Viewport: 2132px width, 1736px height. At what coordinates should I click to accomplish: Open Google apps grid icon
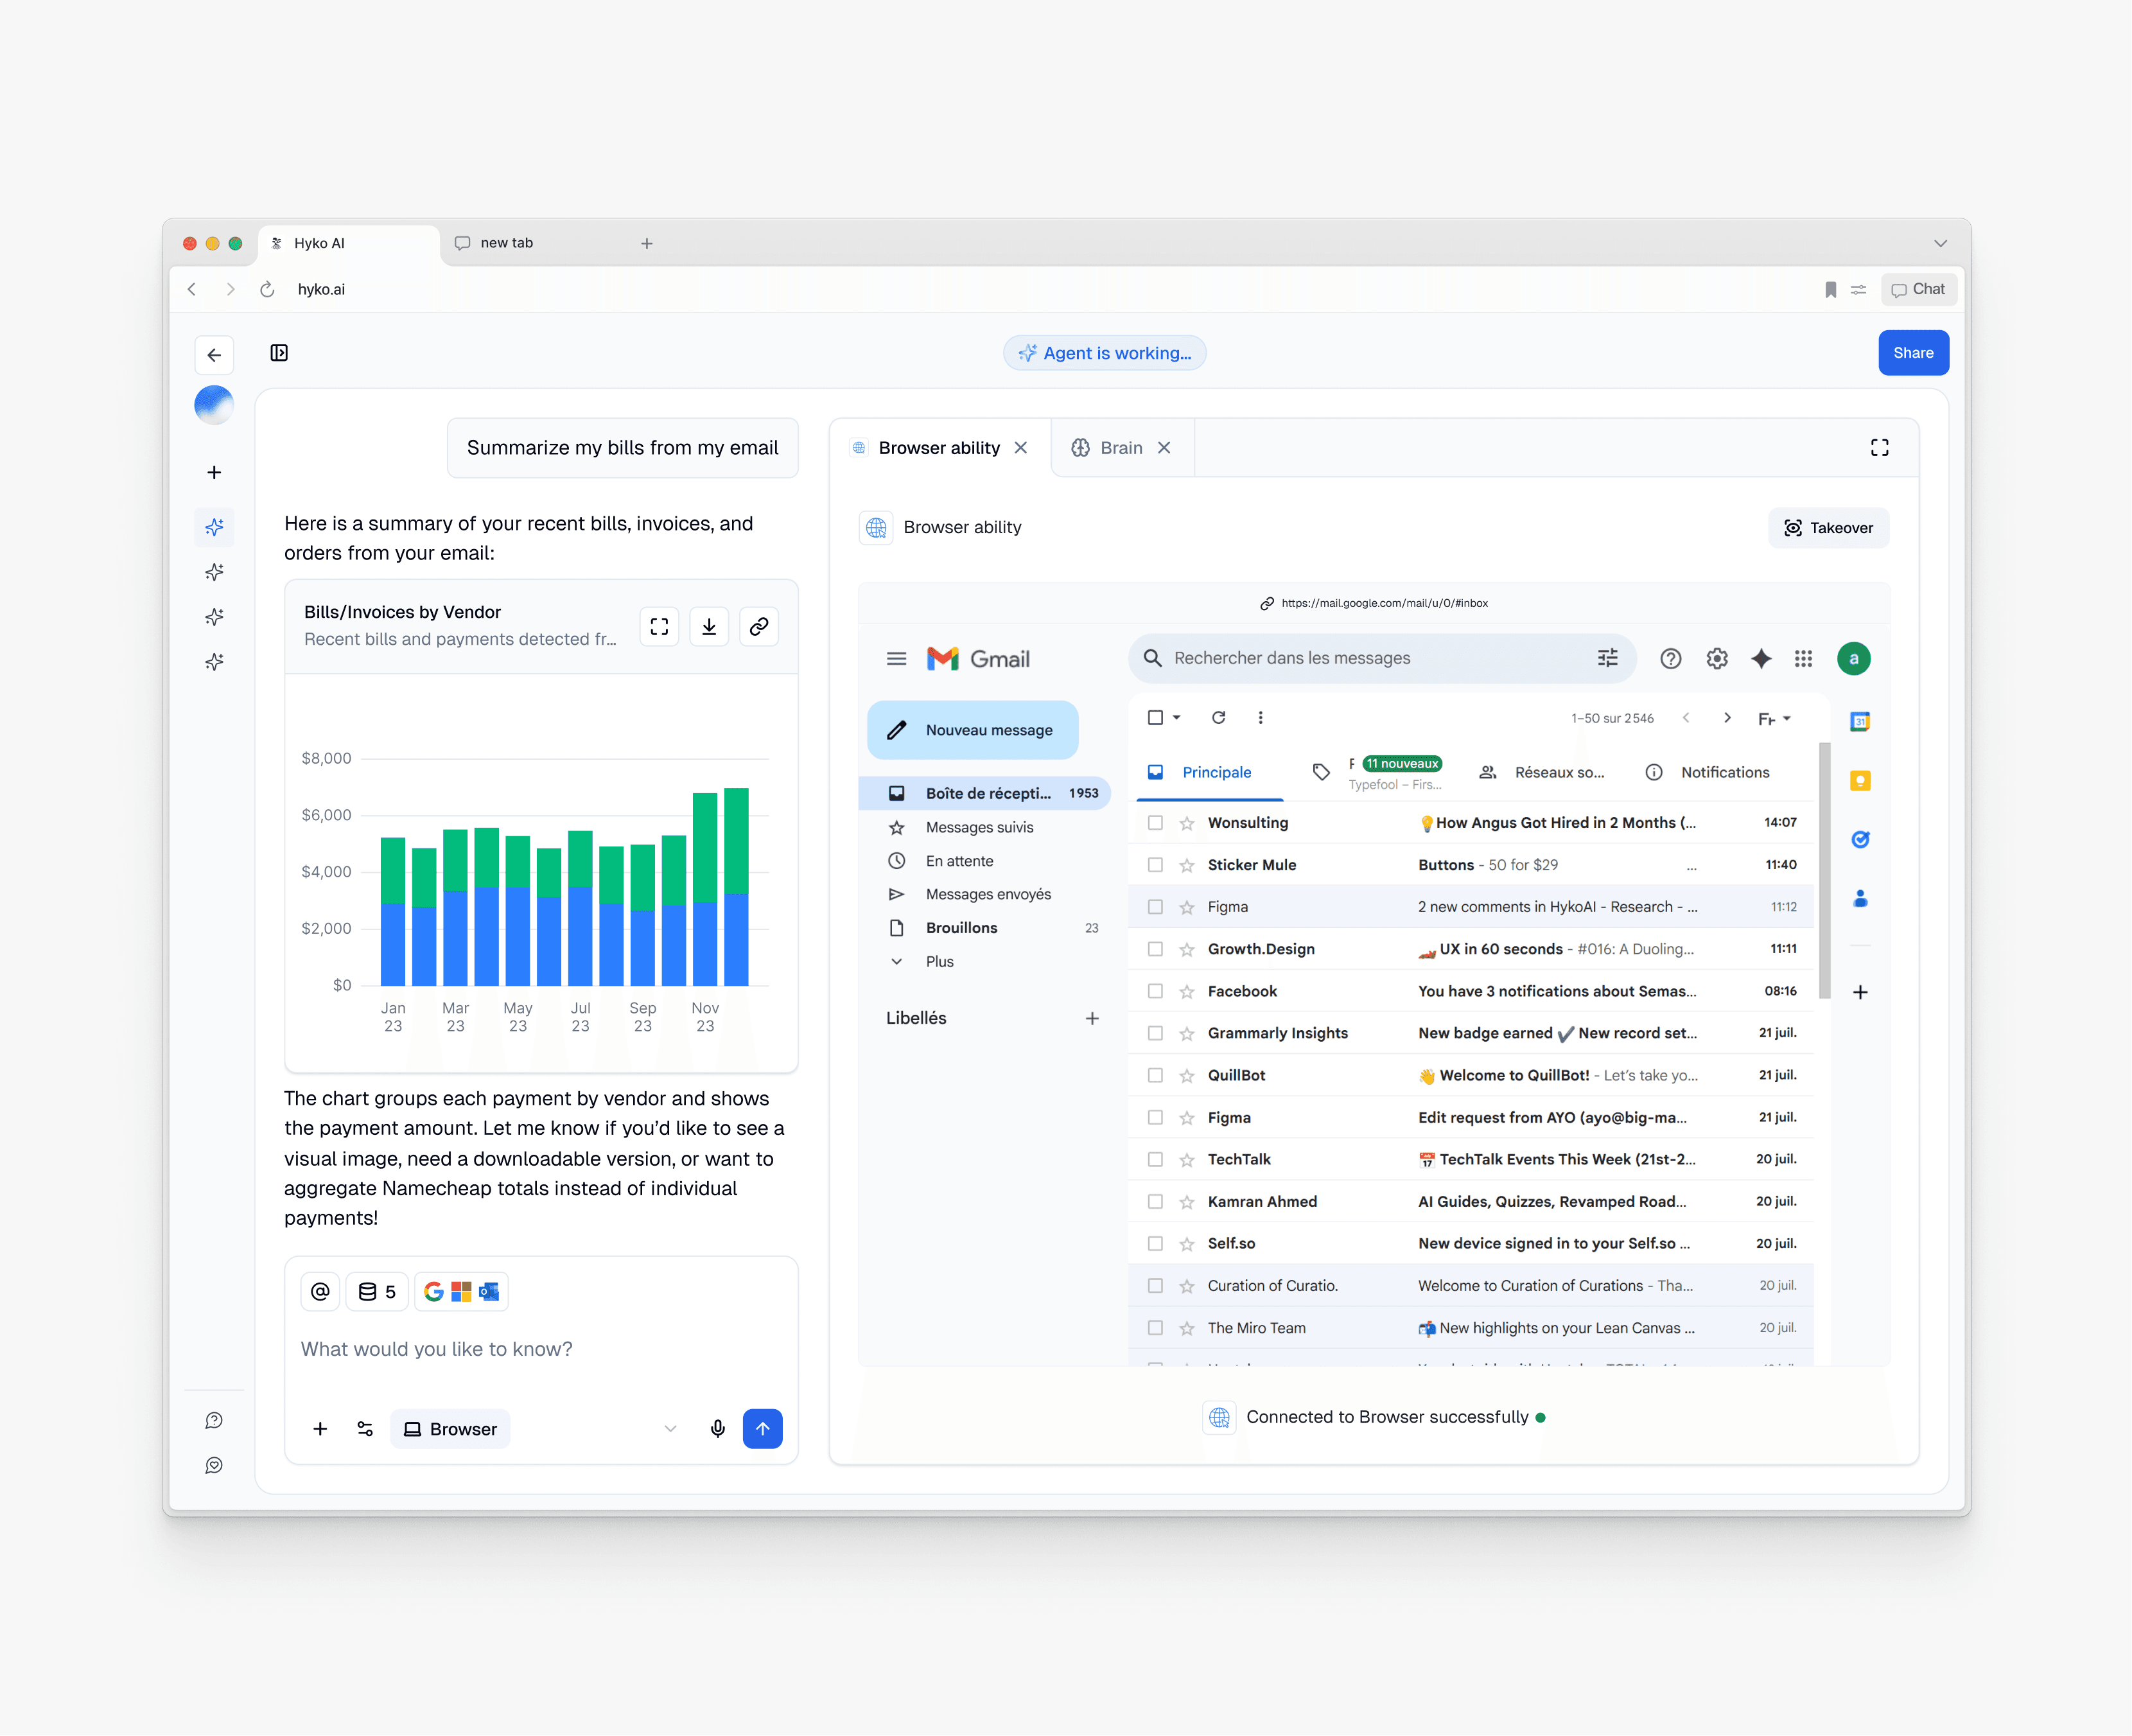pos(1803,658)
